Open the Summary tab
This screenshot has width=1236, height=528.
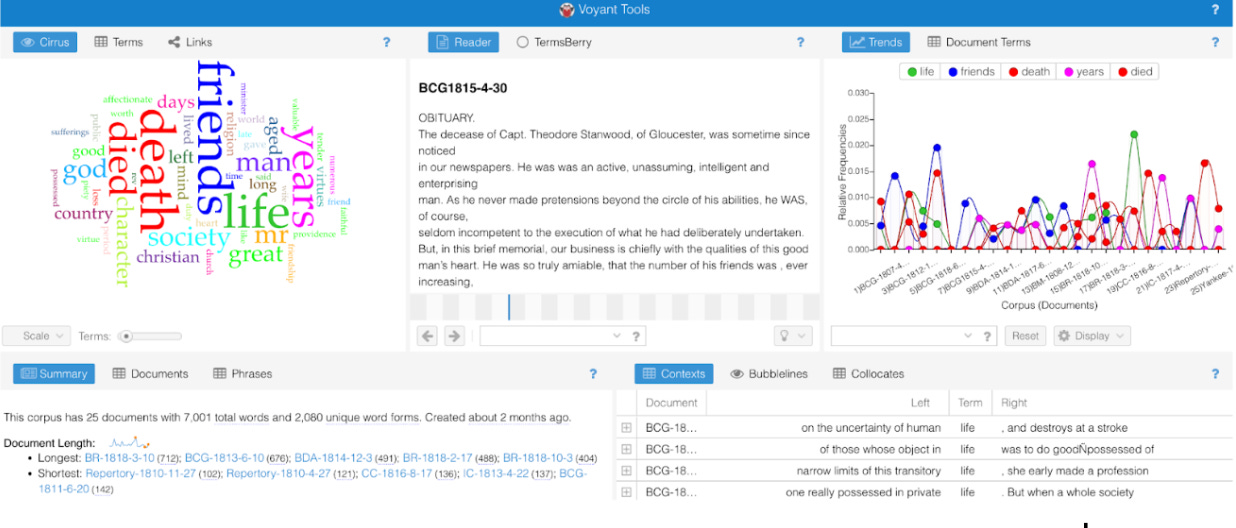tap(54, 374)
